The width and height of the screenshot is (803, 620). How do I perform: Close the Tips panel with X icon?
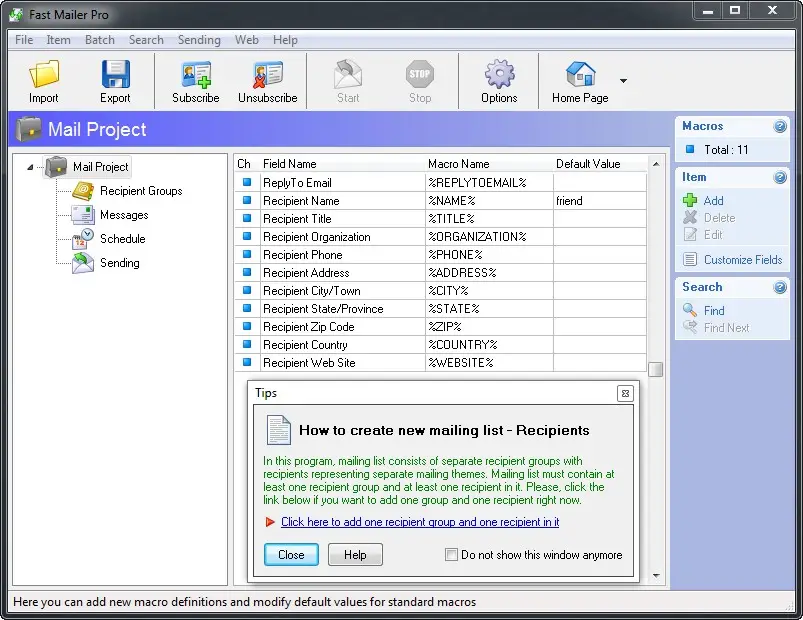click(x=625, y=393)
